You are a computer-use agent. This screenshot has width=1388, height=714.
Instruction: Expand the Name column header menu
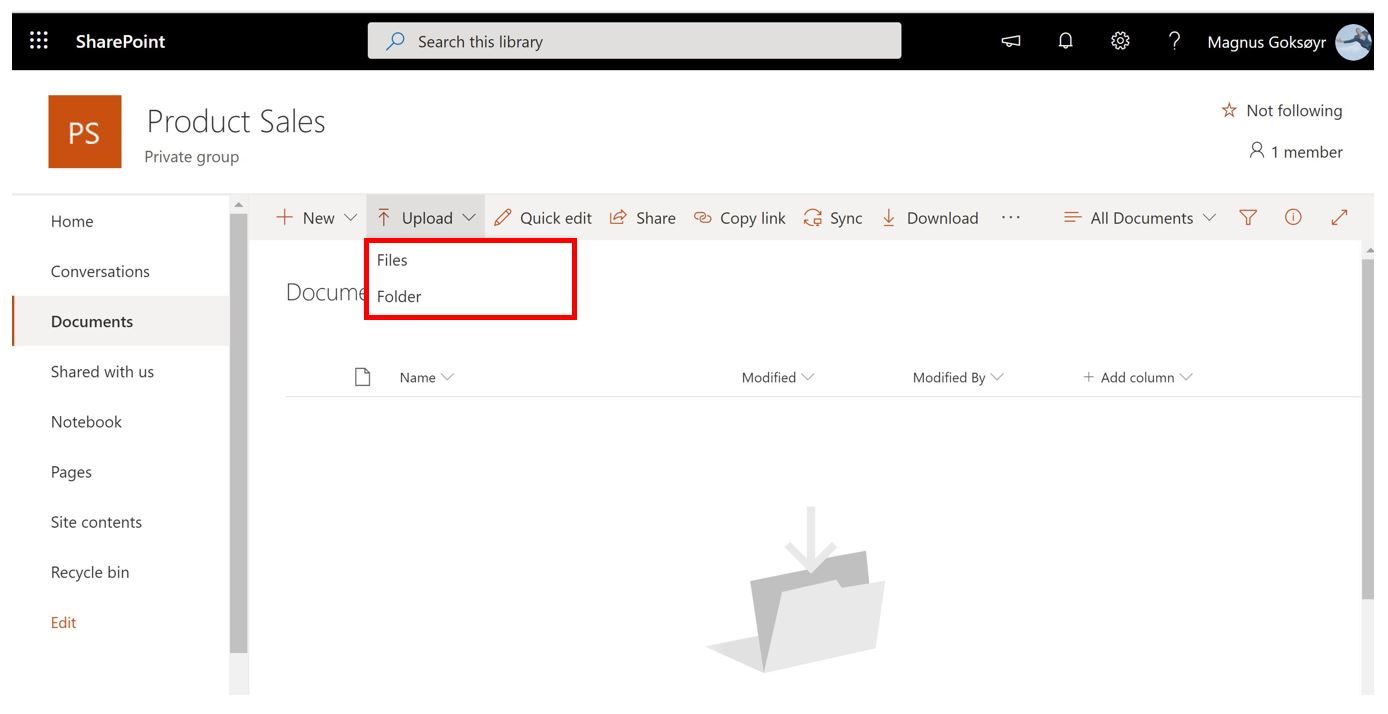427,378
